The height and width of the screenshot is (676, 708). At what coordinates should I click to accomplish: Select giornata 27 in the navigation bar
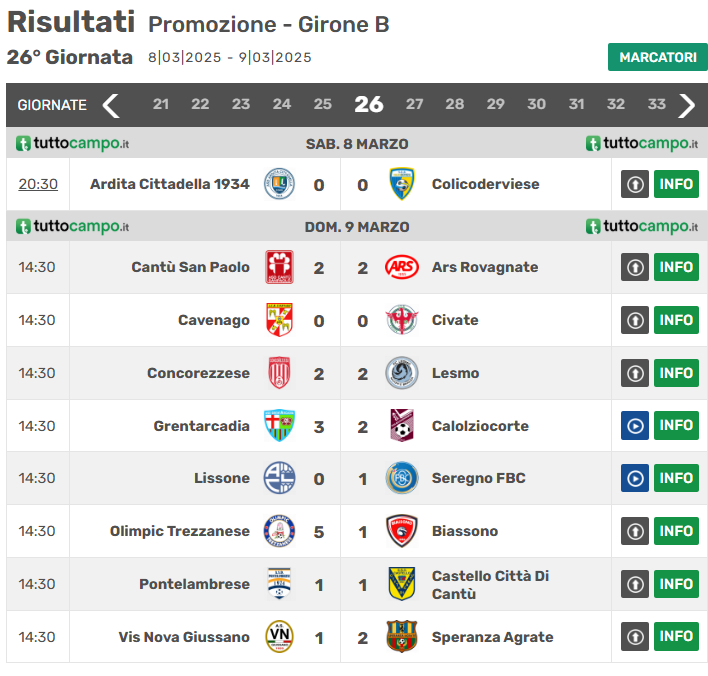[414, 104]
